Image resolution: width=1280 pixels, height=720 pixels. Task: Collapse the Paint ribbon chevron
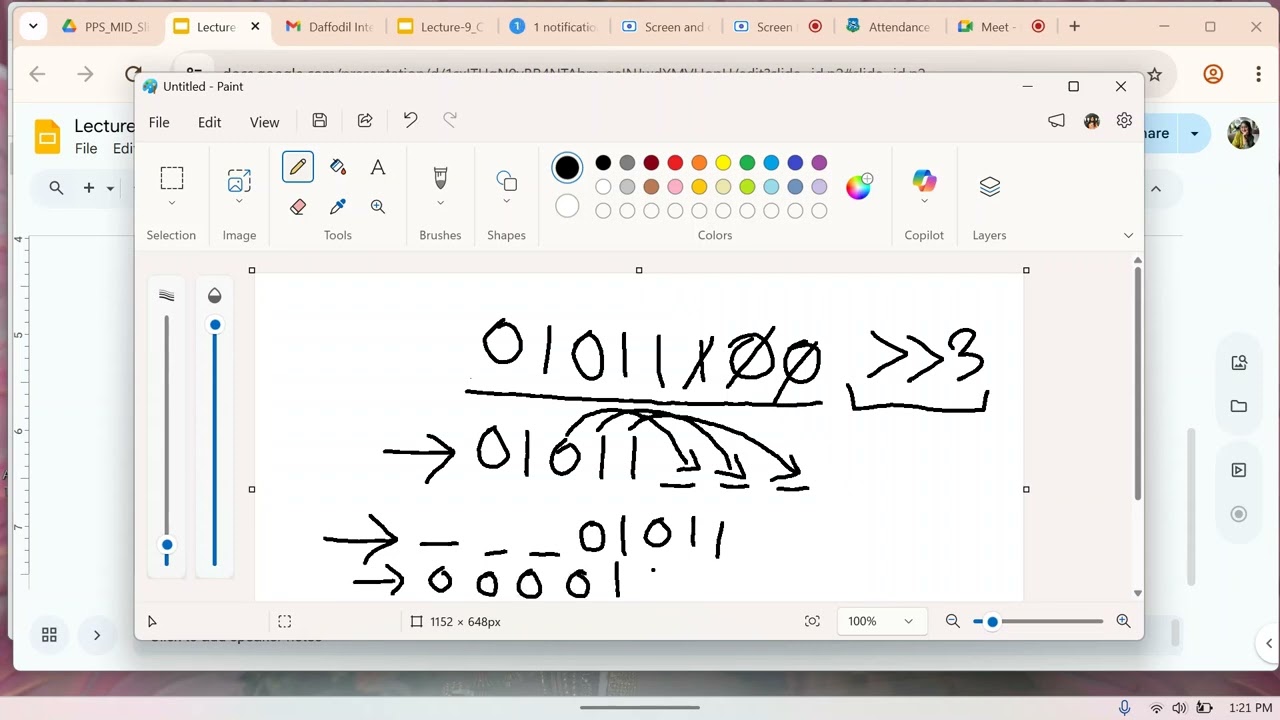tap(1128, 235)
